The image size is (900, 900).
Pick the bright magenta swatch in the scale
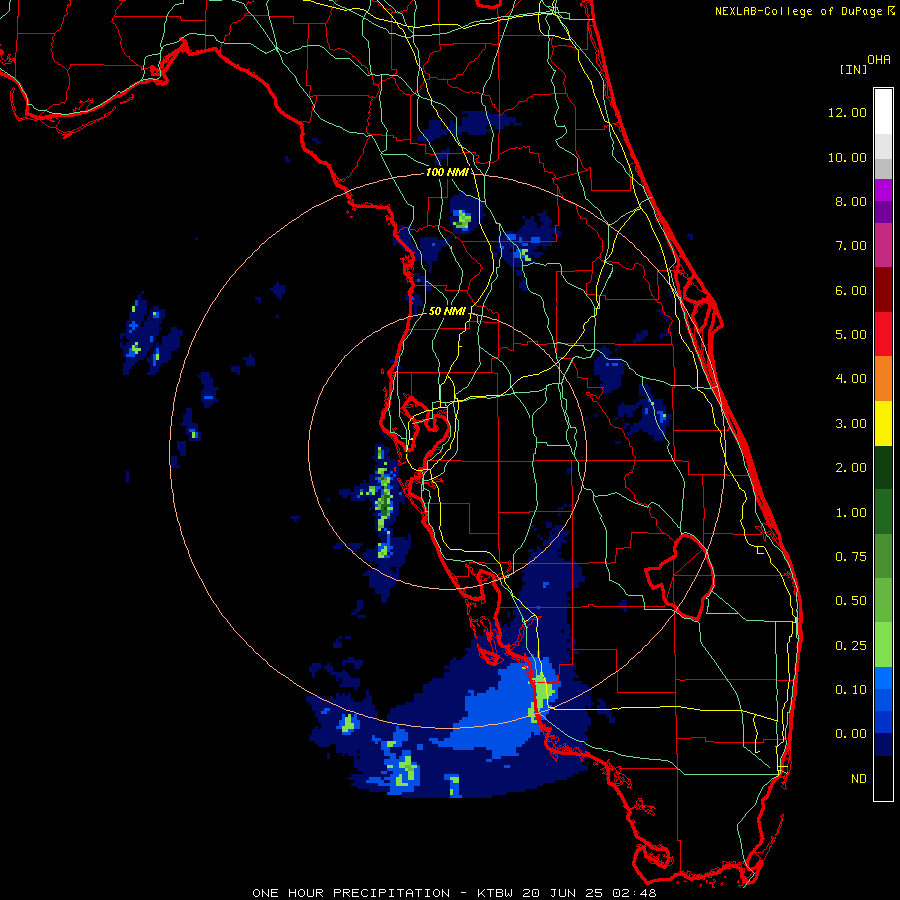883,190
